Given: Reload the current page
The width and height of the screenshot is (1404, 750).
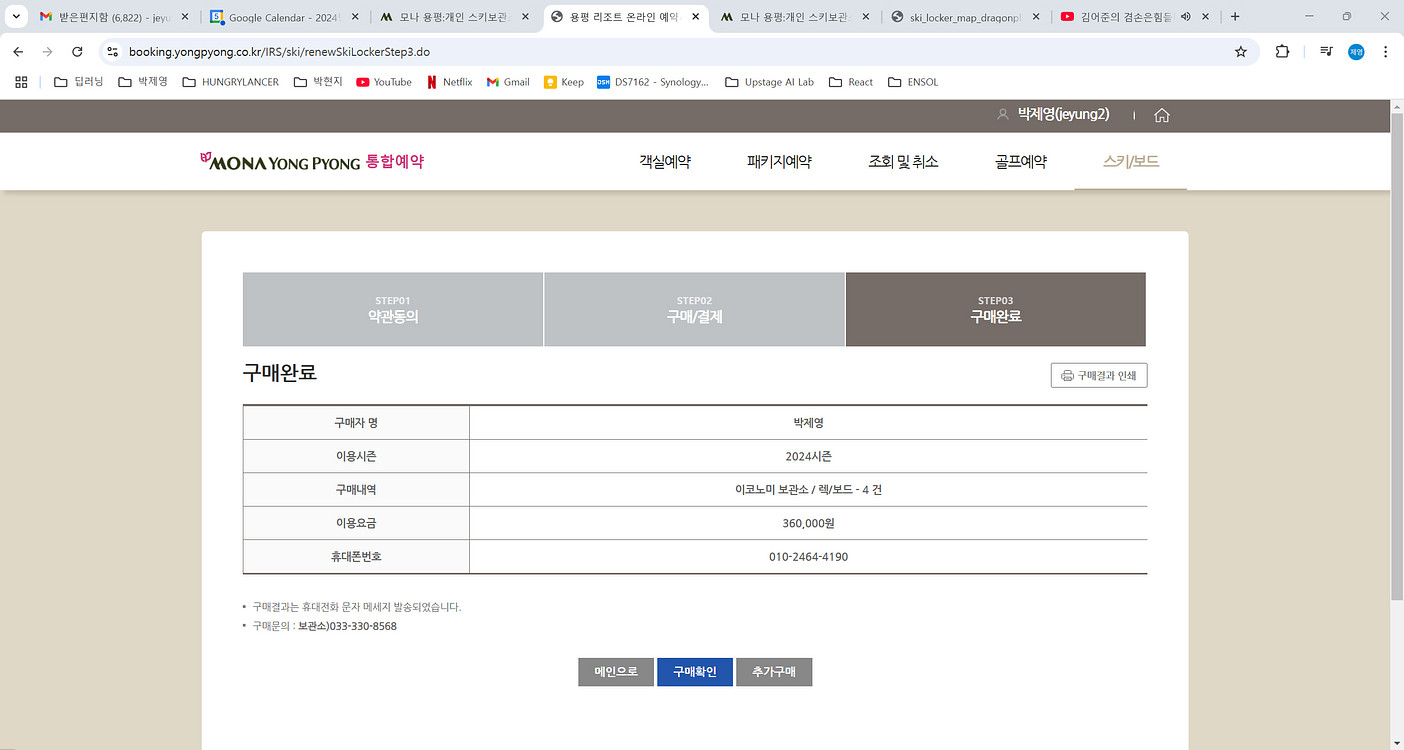Looking at the screenshot, I should [77, 51].
